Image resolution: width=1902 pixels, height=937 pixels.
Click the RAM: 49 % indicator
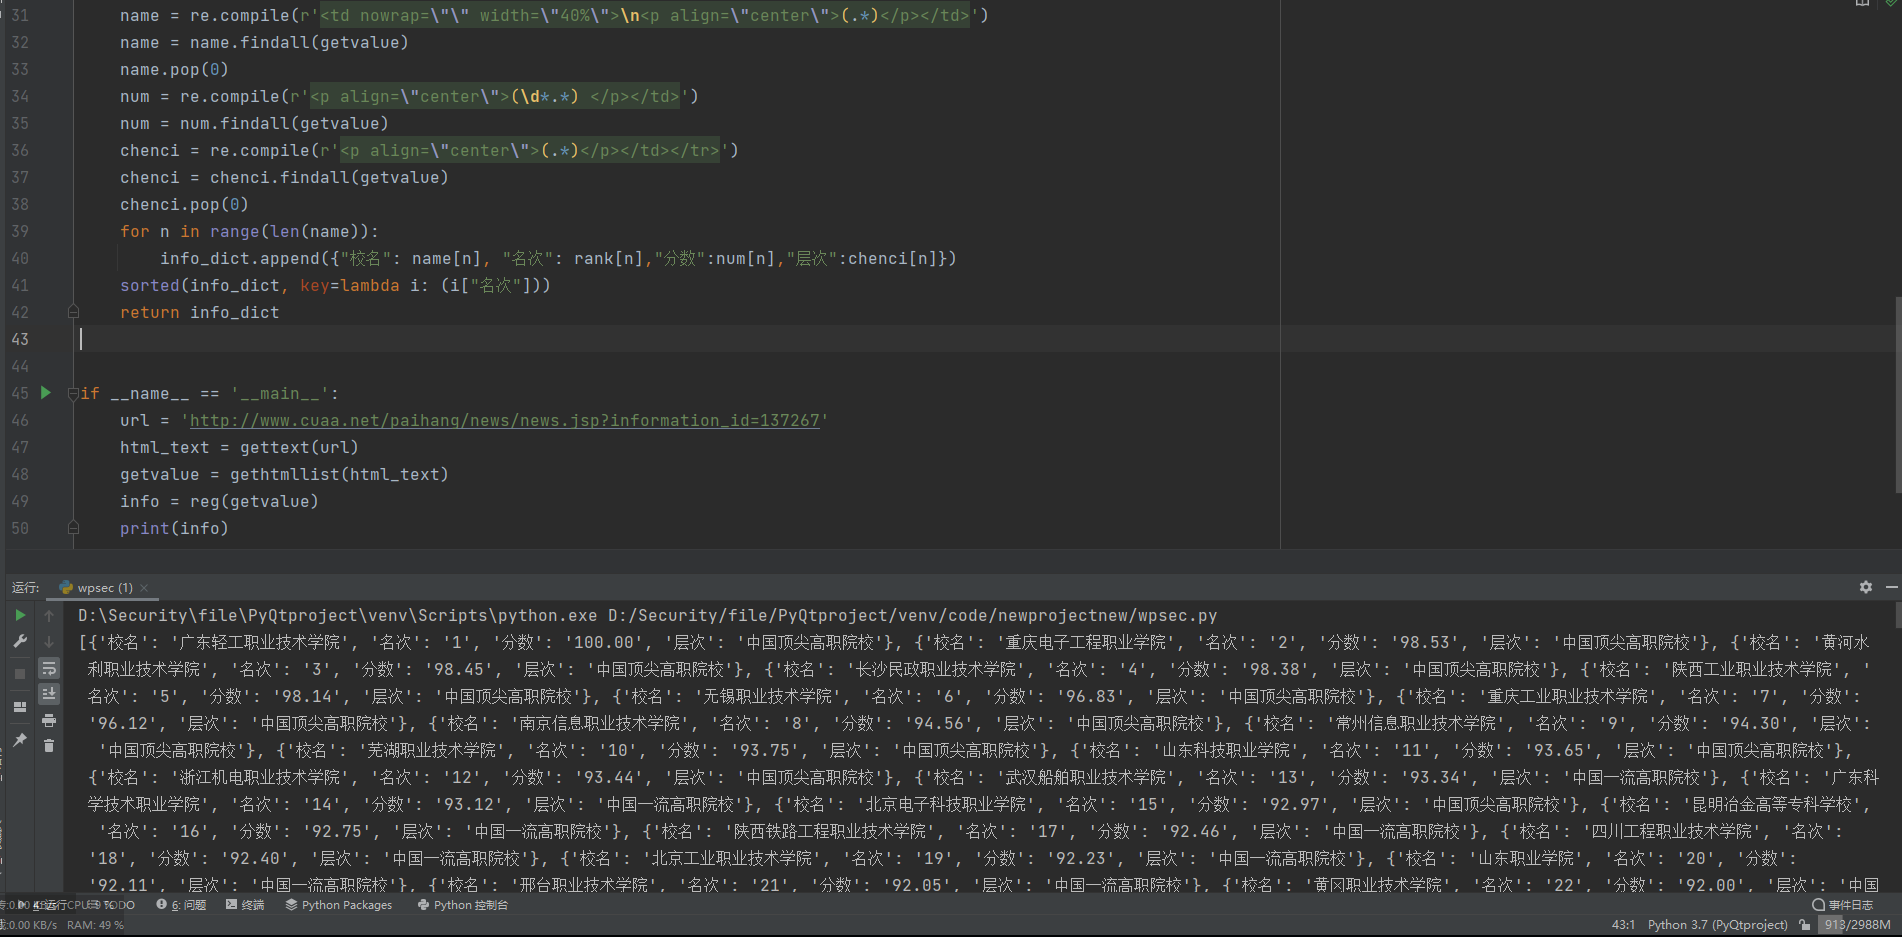(95, 925)
